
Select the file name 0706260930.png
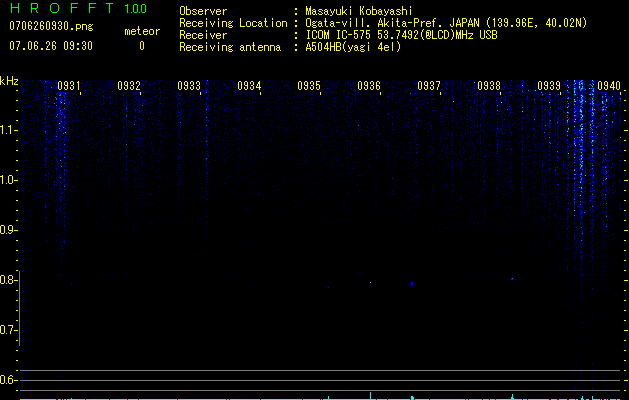coord(51,26)
